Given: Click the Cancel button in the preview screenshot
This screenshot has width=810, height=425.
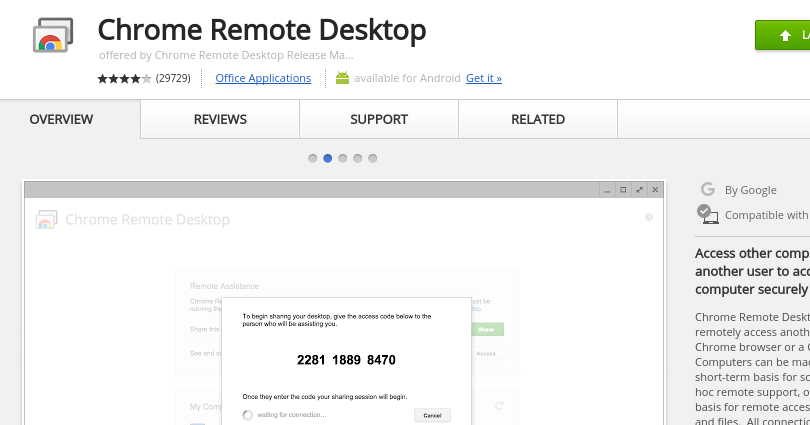Looking at the screenshot, I should [x=432, y=415].
